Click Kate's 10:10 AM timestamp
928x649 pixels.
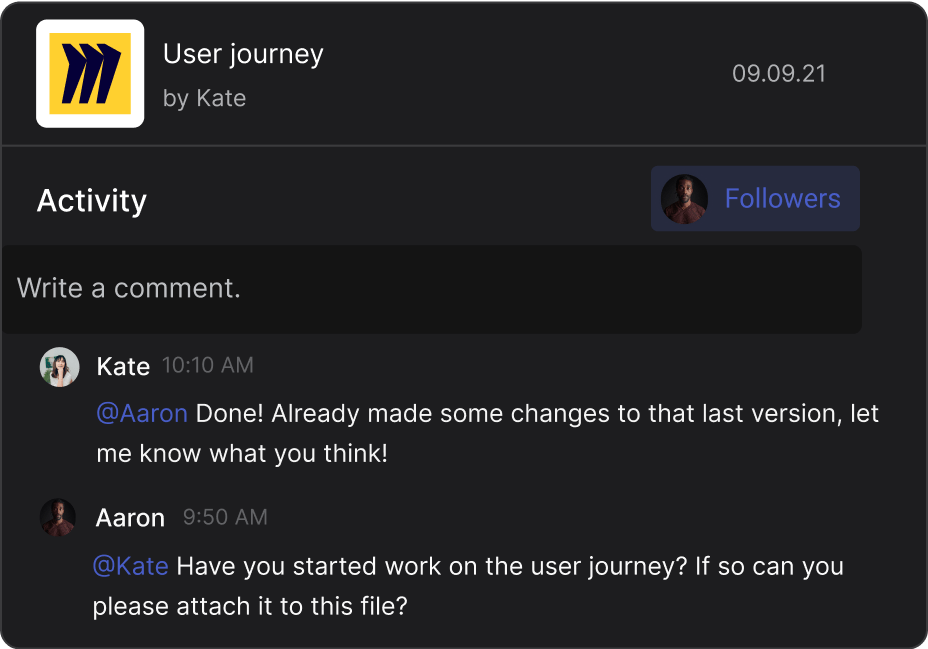point(208,366)
